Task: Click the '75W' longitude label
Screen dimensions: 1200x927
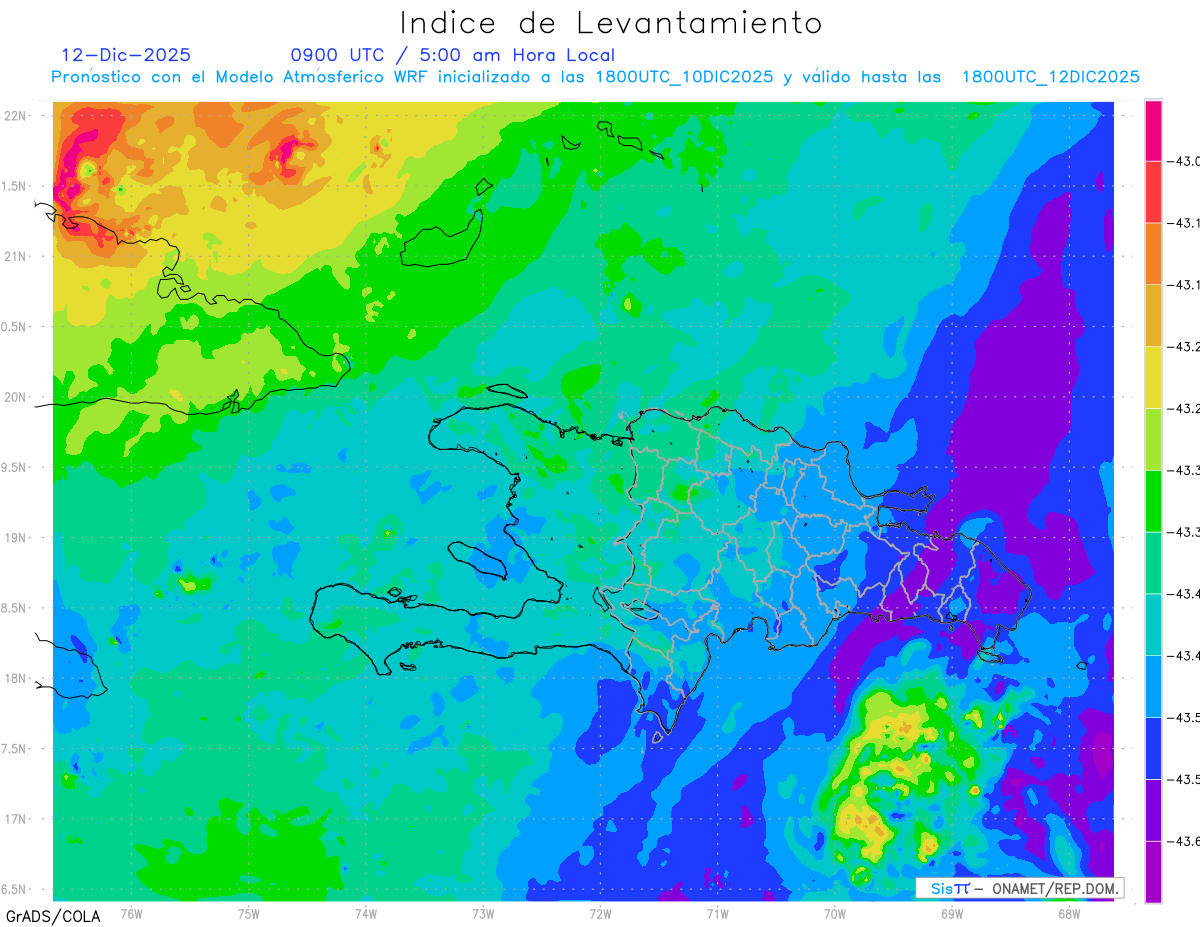Action: pos(249,913)
